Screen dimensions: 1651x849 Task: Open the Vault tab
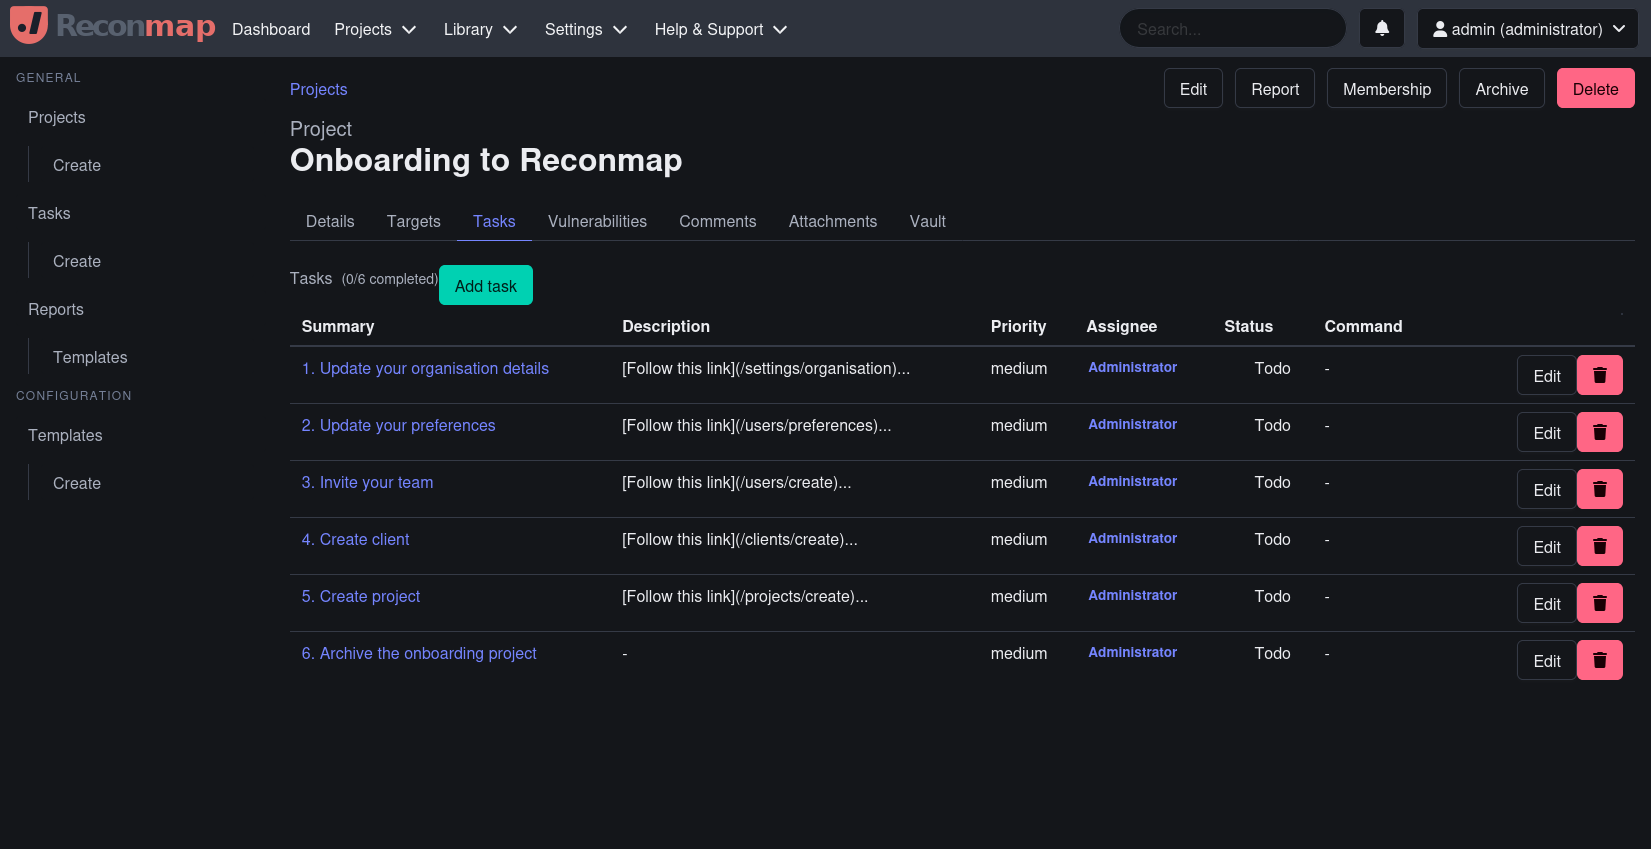click(x=928, y=221)
